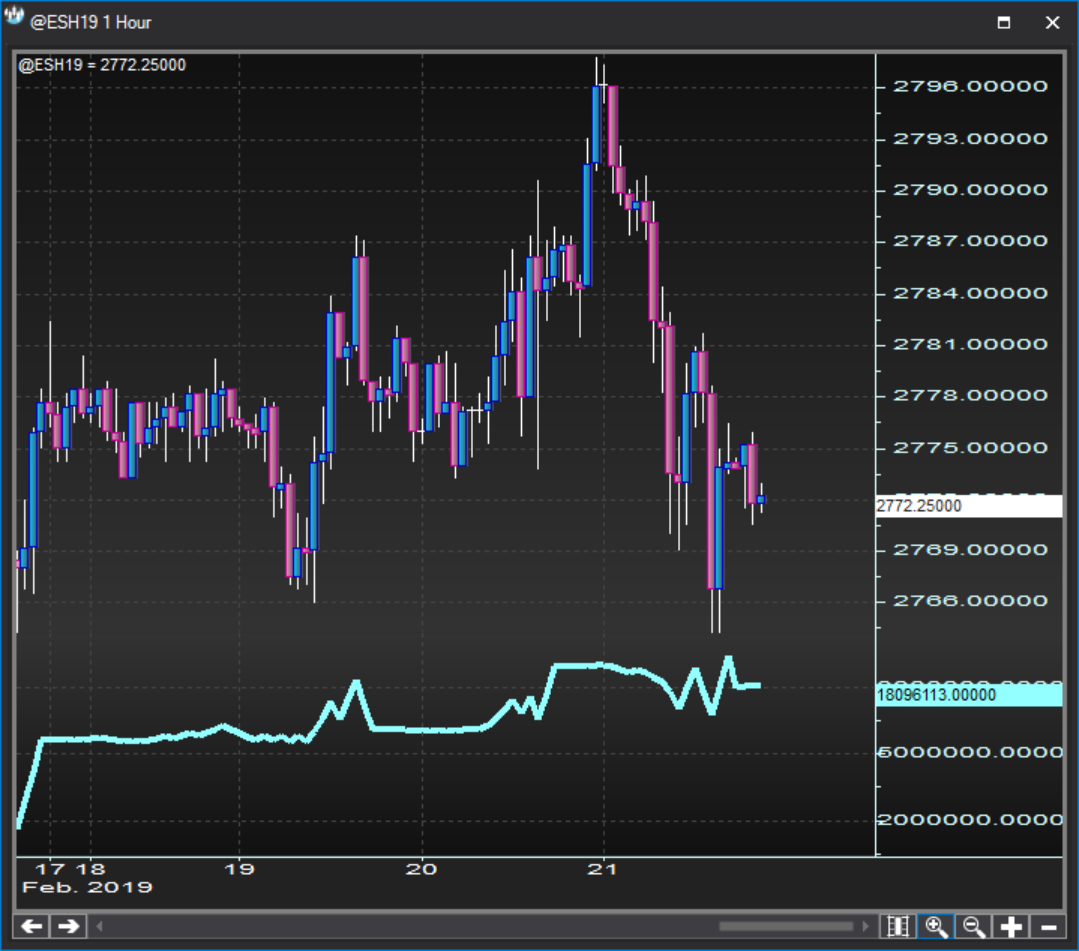Image resolution: width=1079 pixels, height=951 pixels.
Task: Click the @ESH19 = 2772.25000 chart legend
Action: (x=102, y=65)
